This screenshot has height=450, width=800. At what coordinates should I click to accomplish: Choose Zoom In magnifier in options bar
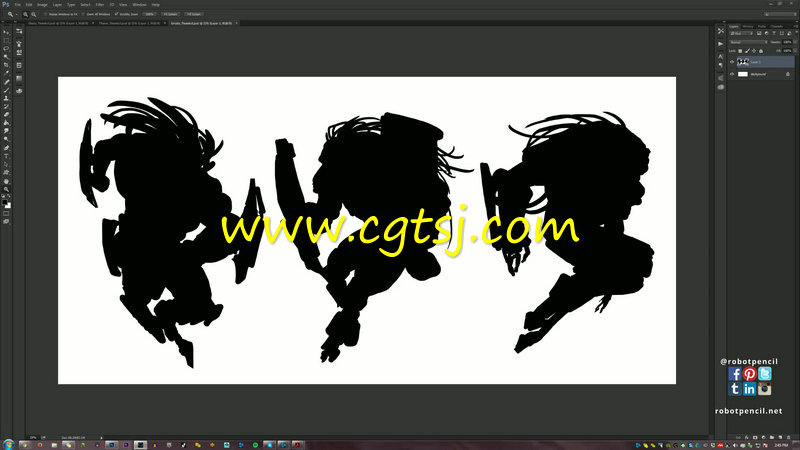26,14
